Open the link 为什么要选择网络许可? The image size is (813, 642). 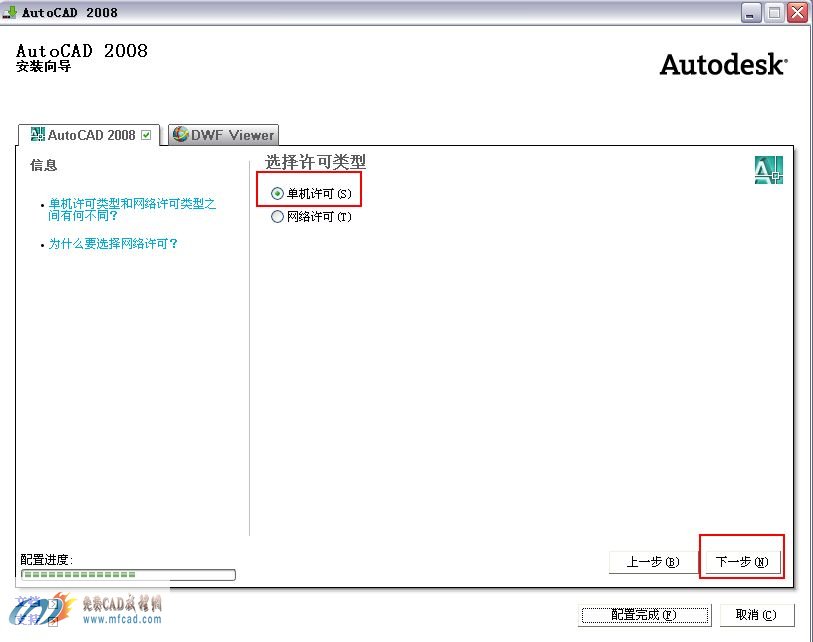(113, 244)
